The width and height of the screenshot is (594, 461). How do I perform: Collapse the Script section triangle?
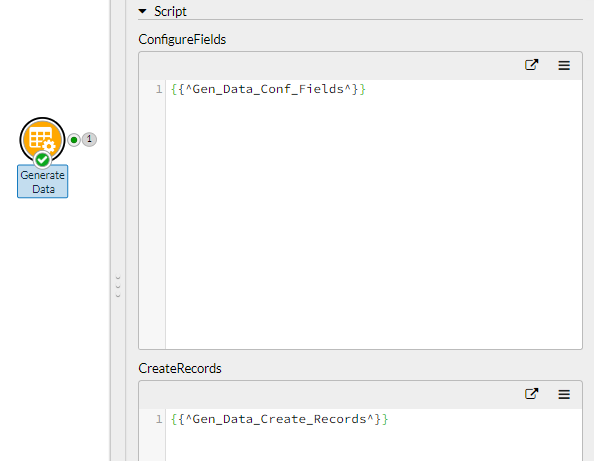pos(142,11)
